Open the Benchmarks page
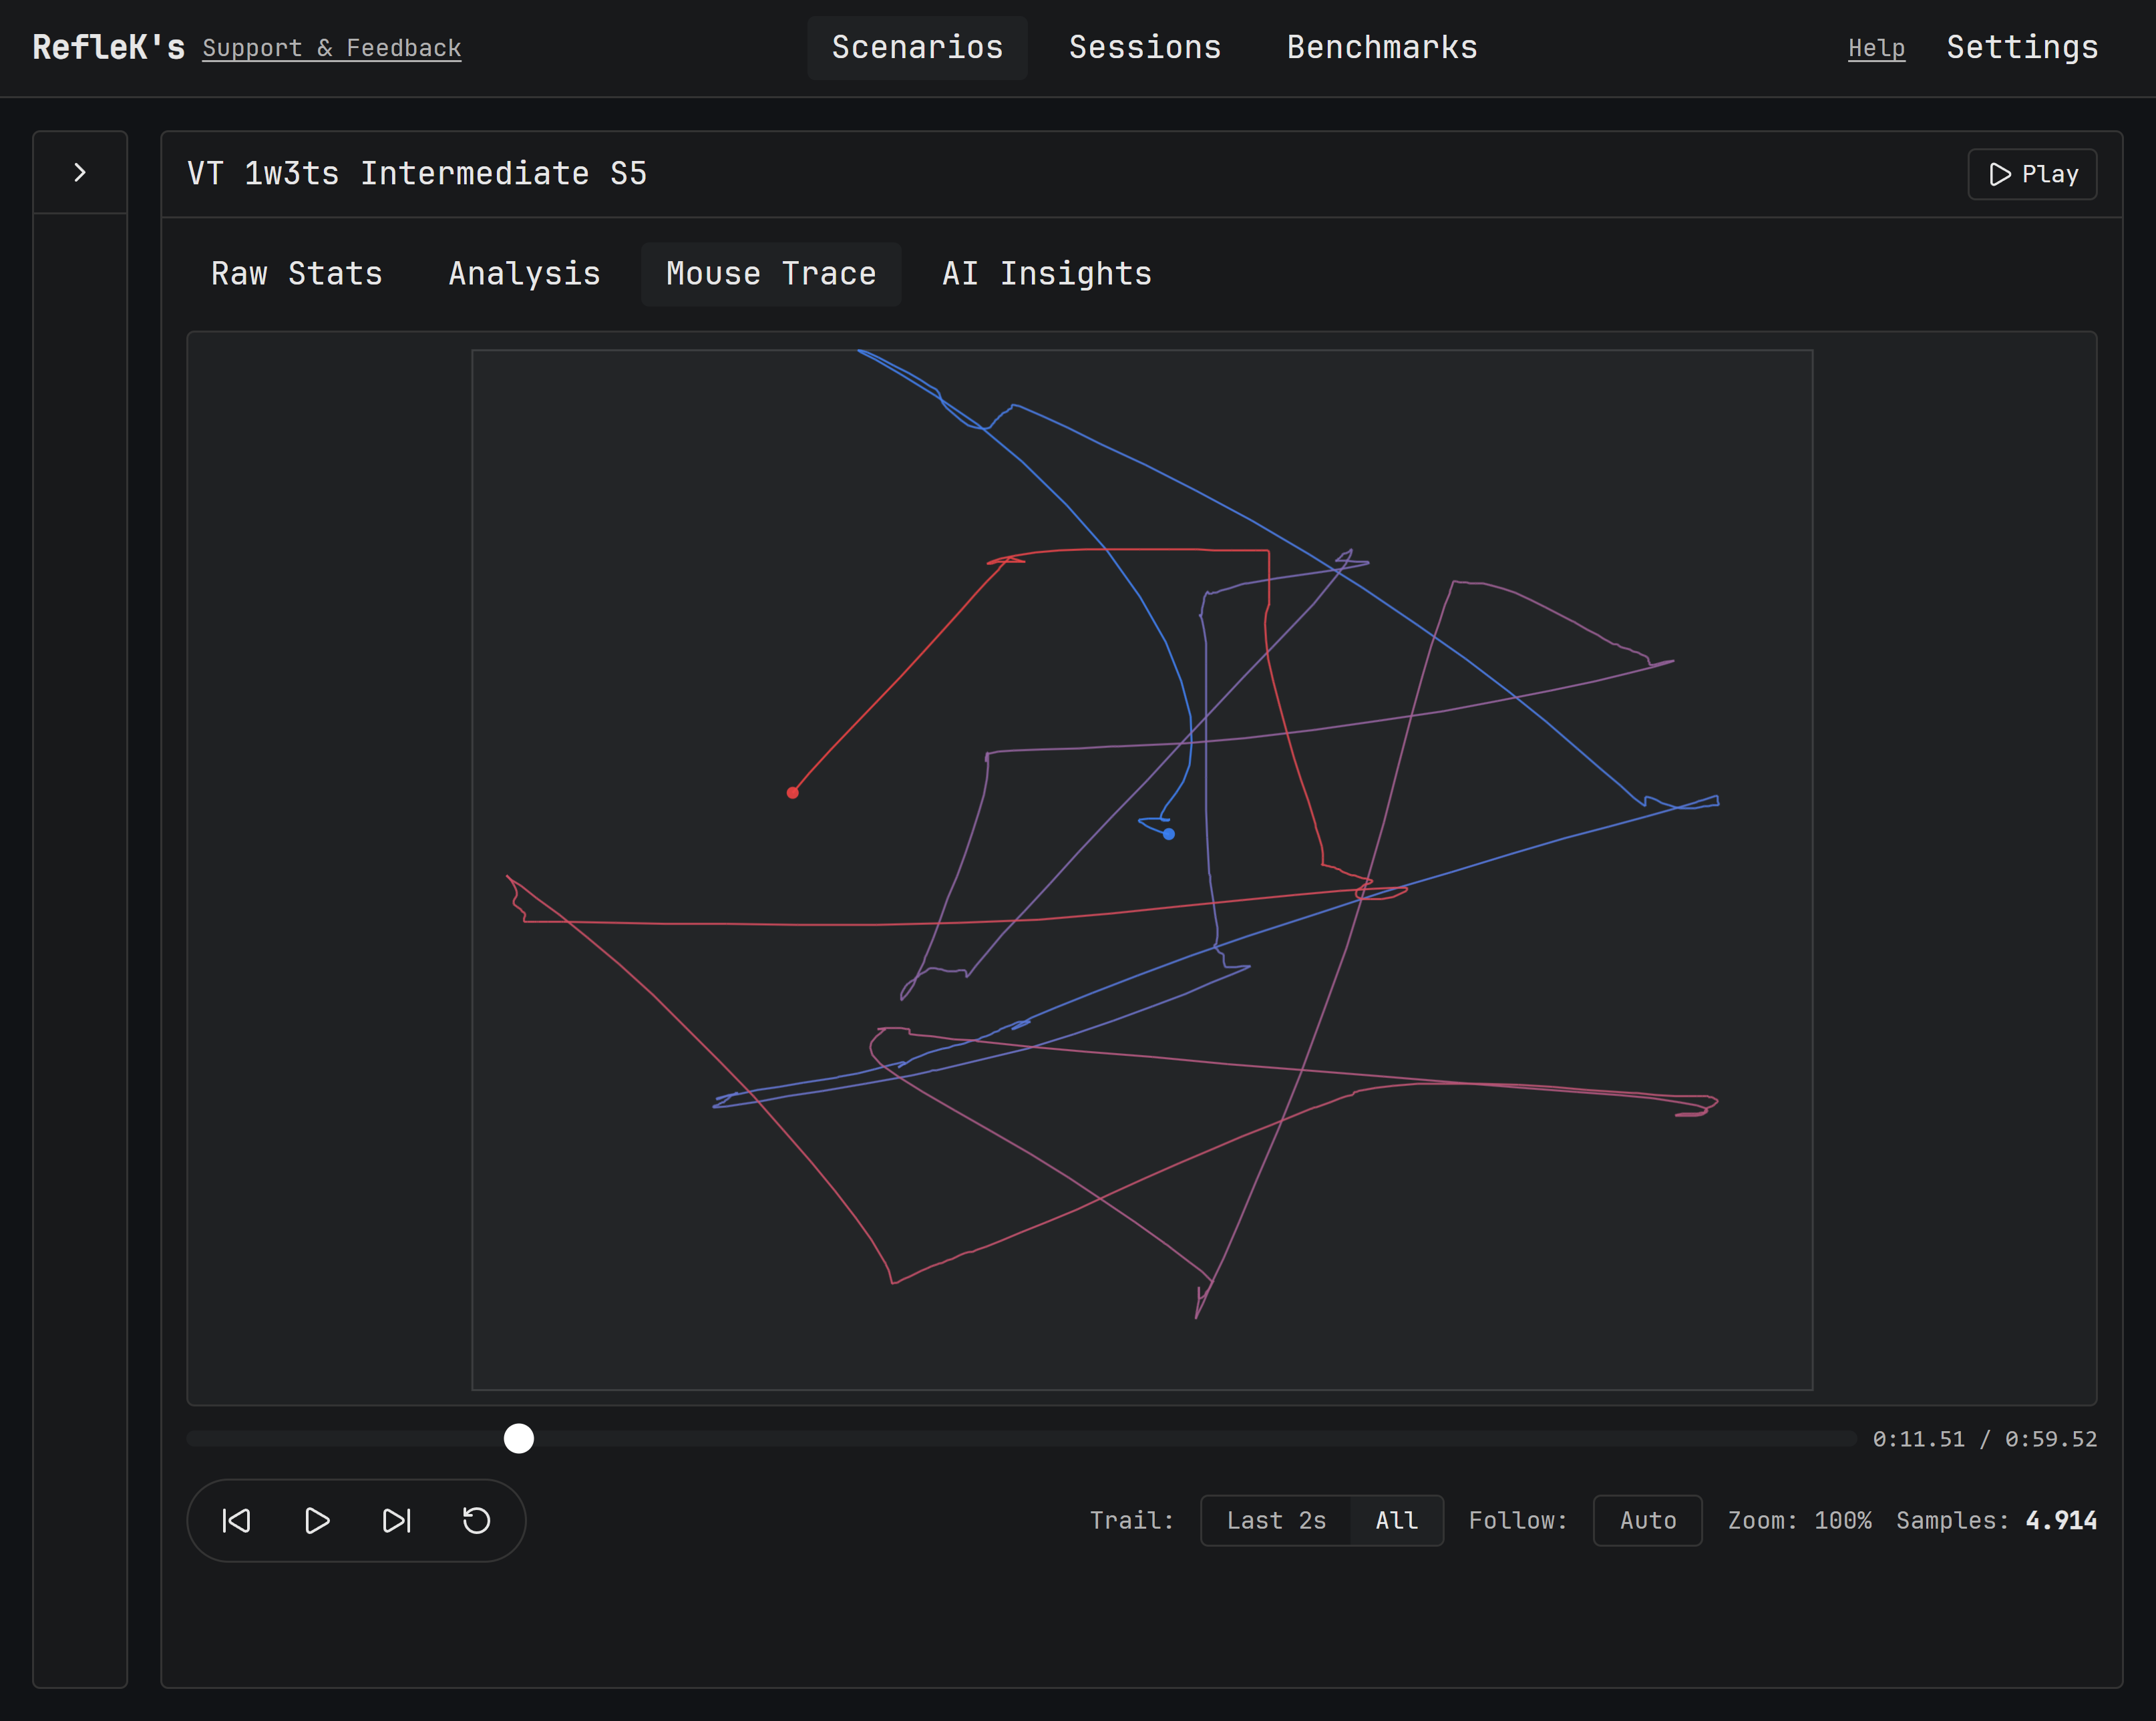This screenshot has height=1721, width=2156. click(x=1382, y=48)
